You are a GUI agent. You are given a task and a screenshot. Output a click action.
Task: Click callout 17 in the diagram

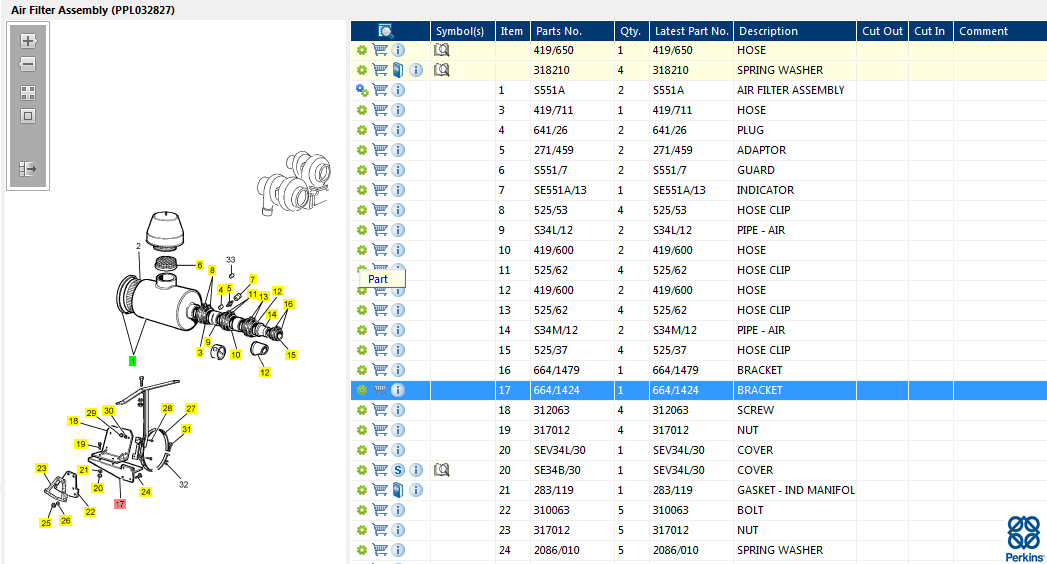[x=120, y=504]
